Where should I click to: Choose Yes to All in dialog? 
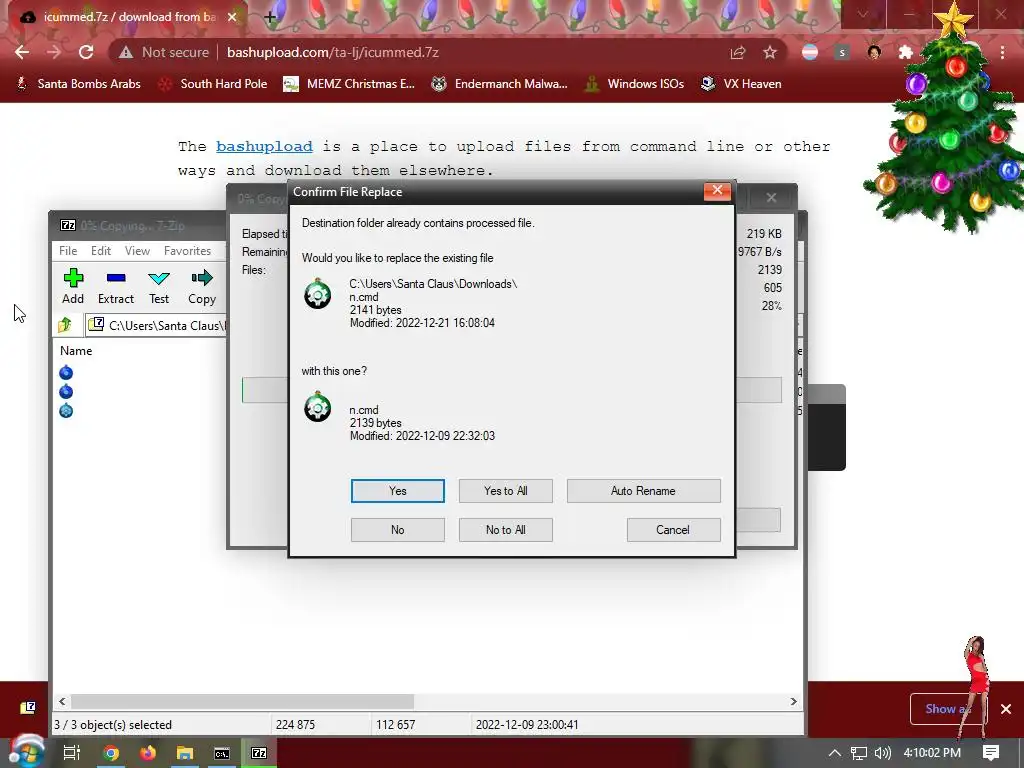coord(505,491)
